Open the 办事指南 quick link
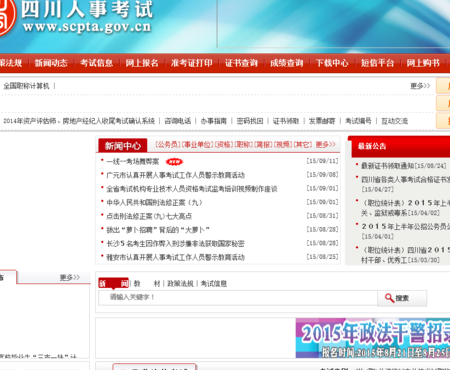Image resolution: width=450 pixels, height=370 pixels. point(214,121)
